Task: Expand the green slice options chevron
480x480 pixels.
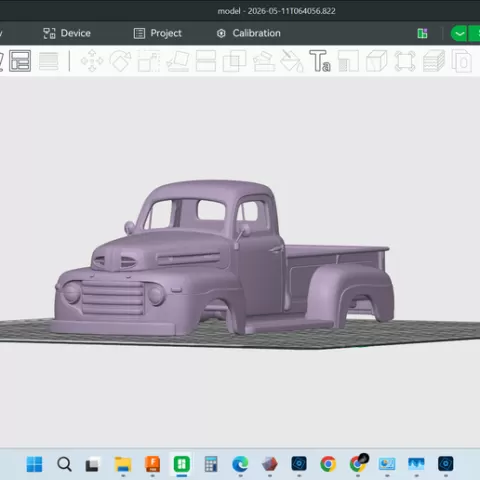Action: coord(459,34)
